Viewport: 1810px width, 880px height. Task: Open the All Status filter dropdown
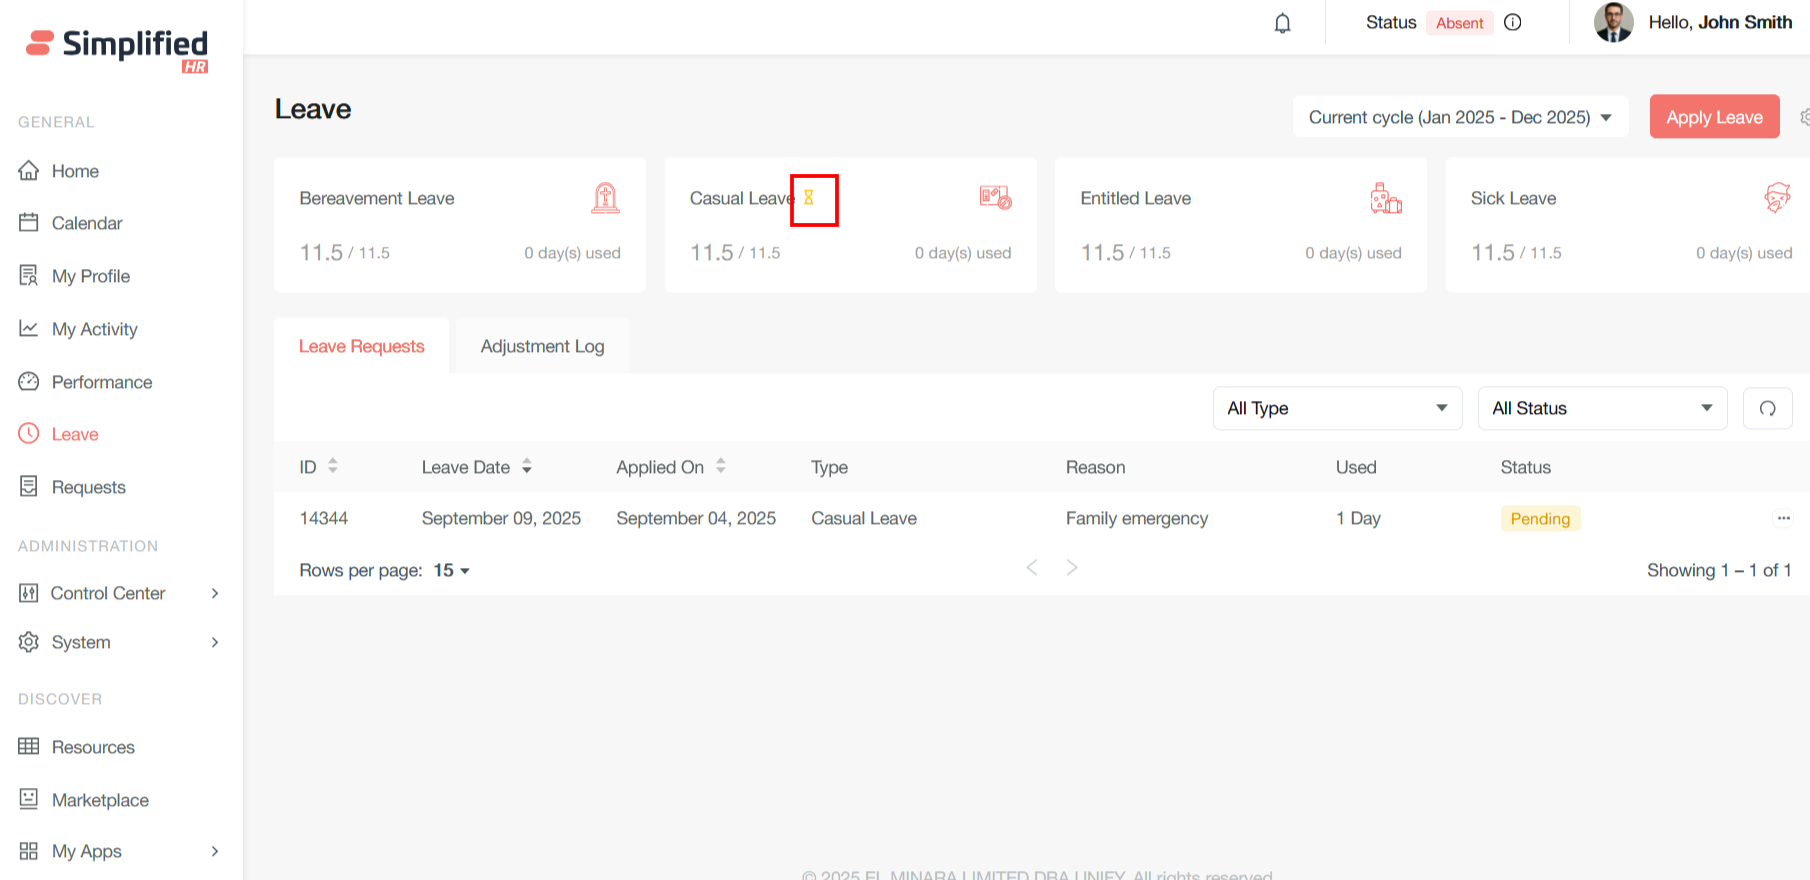(1602, 408)
